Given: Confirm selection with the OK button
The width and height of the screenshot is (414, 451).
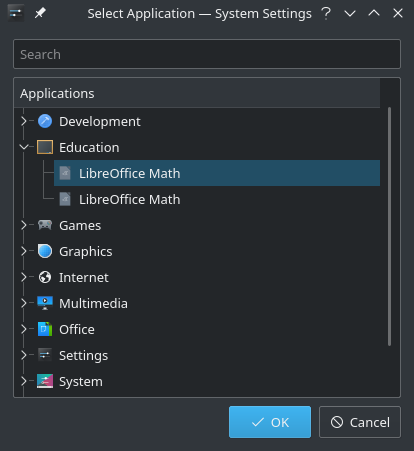Looking at the screenshot, I should [x=270, y=422].
